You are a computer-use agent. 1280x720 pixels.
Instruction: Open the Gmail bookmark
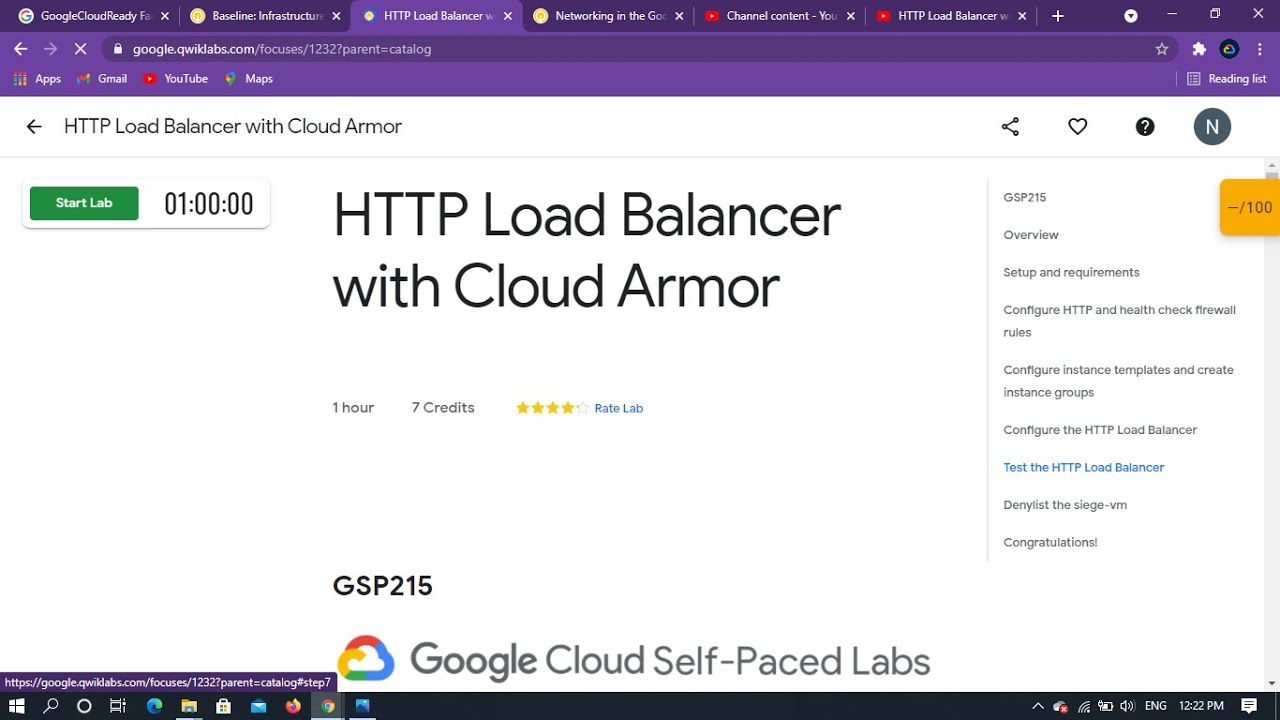[101, 79]
